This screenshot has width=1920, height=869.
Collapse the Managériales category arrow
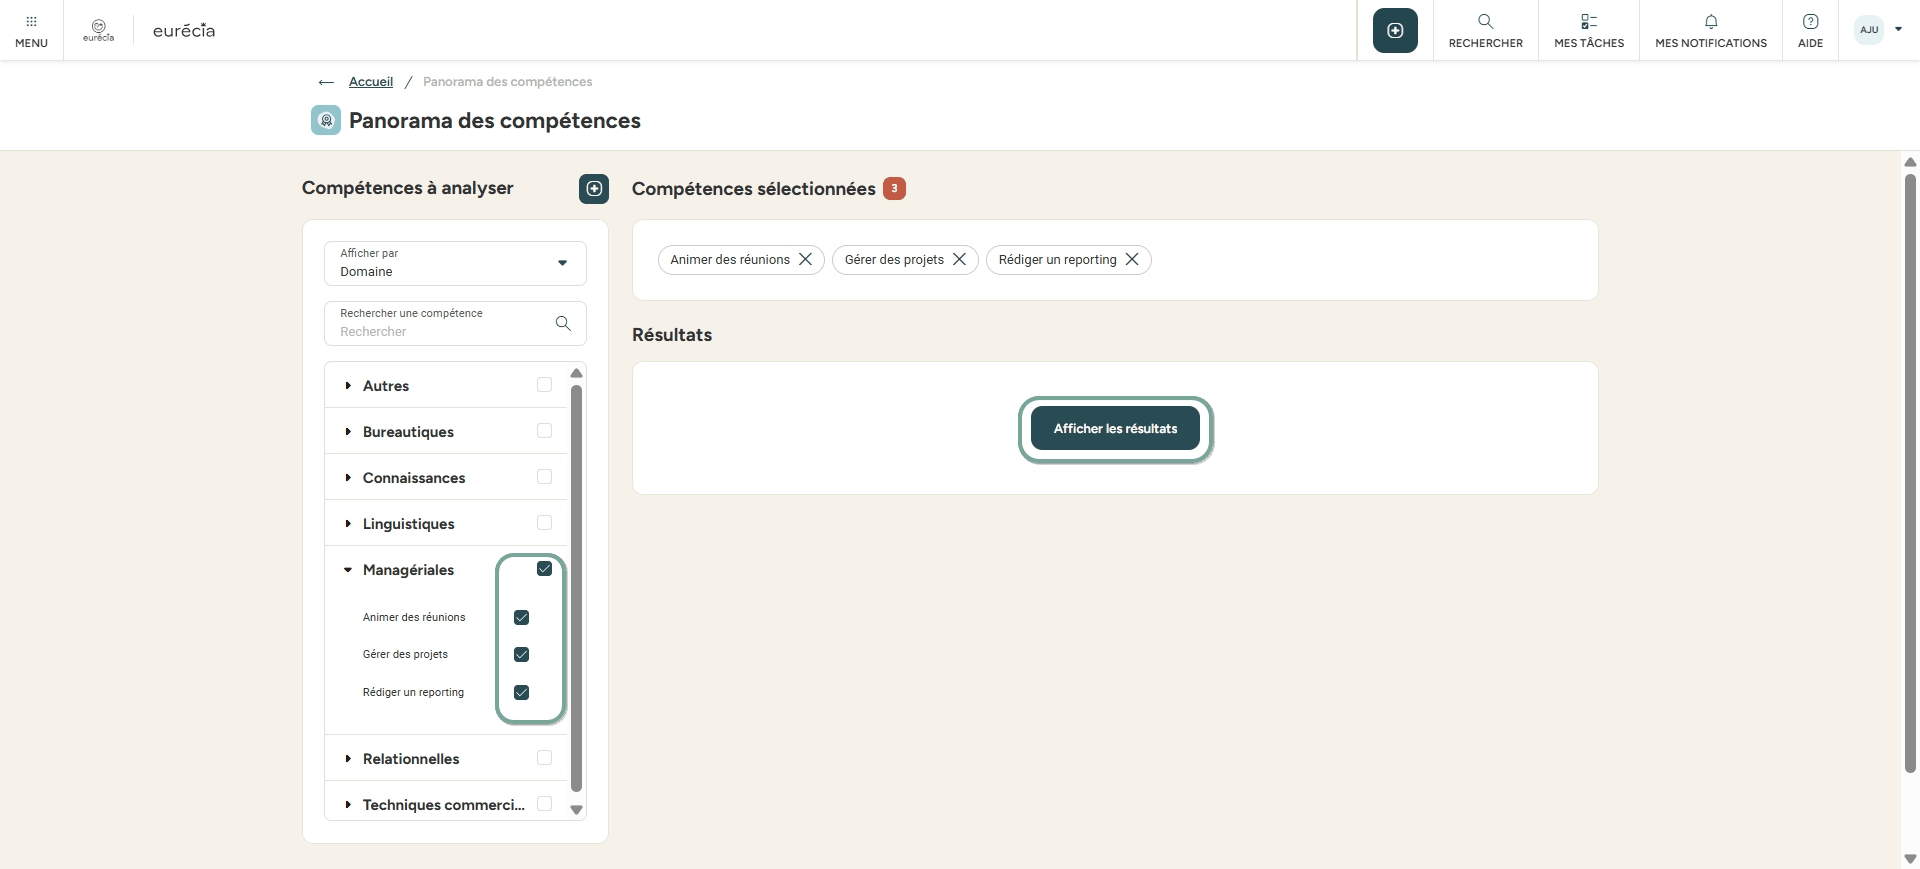tap(348, 570)
